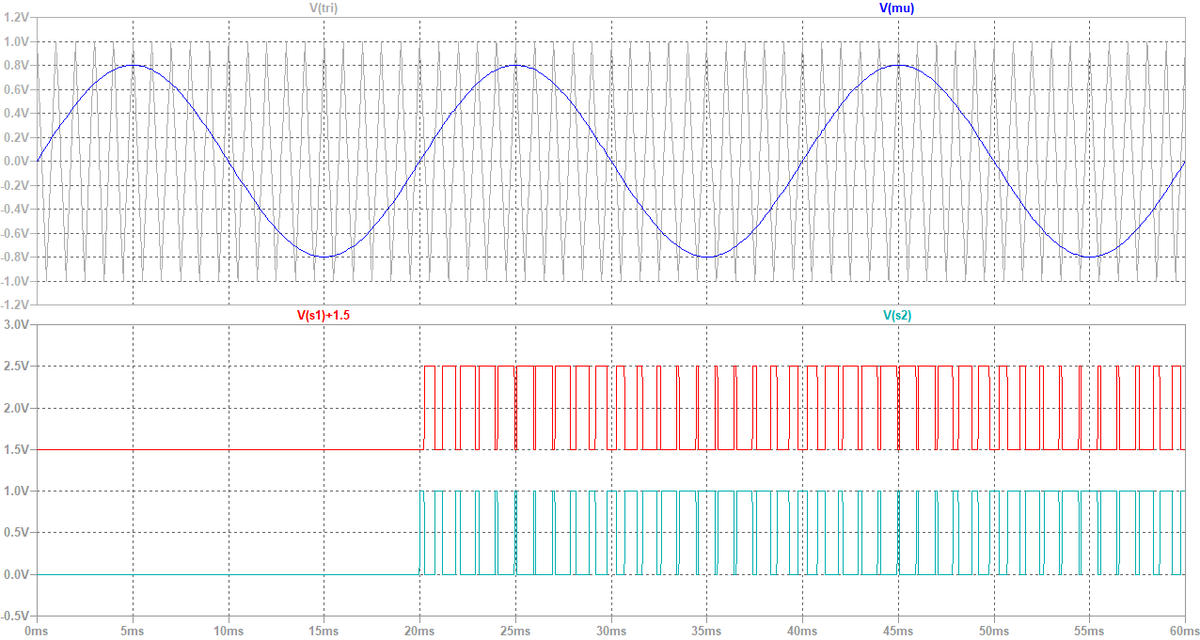Click the 0ms time axis label
The height and width of the screenshot is (640, 1200).
pyautogui.click(x=37, y=632)
